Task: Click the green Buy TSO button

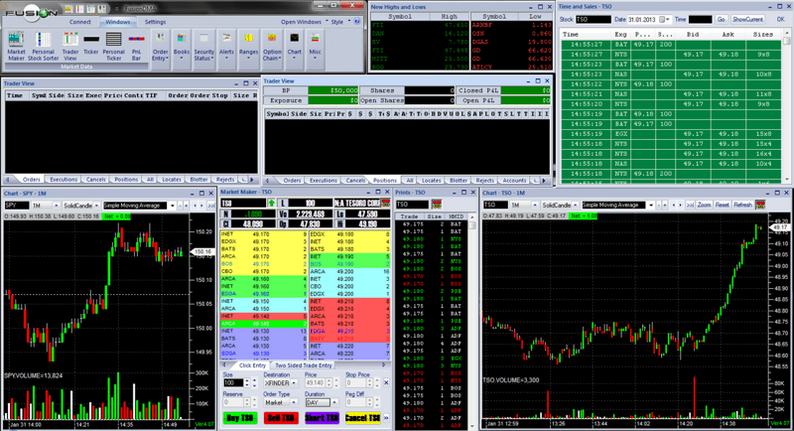Action: (240, 418)
